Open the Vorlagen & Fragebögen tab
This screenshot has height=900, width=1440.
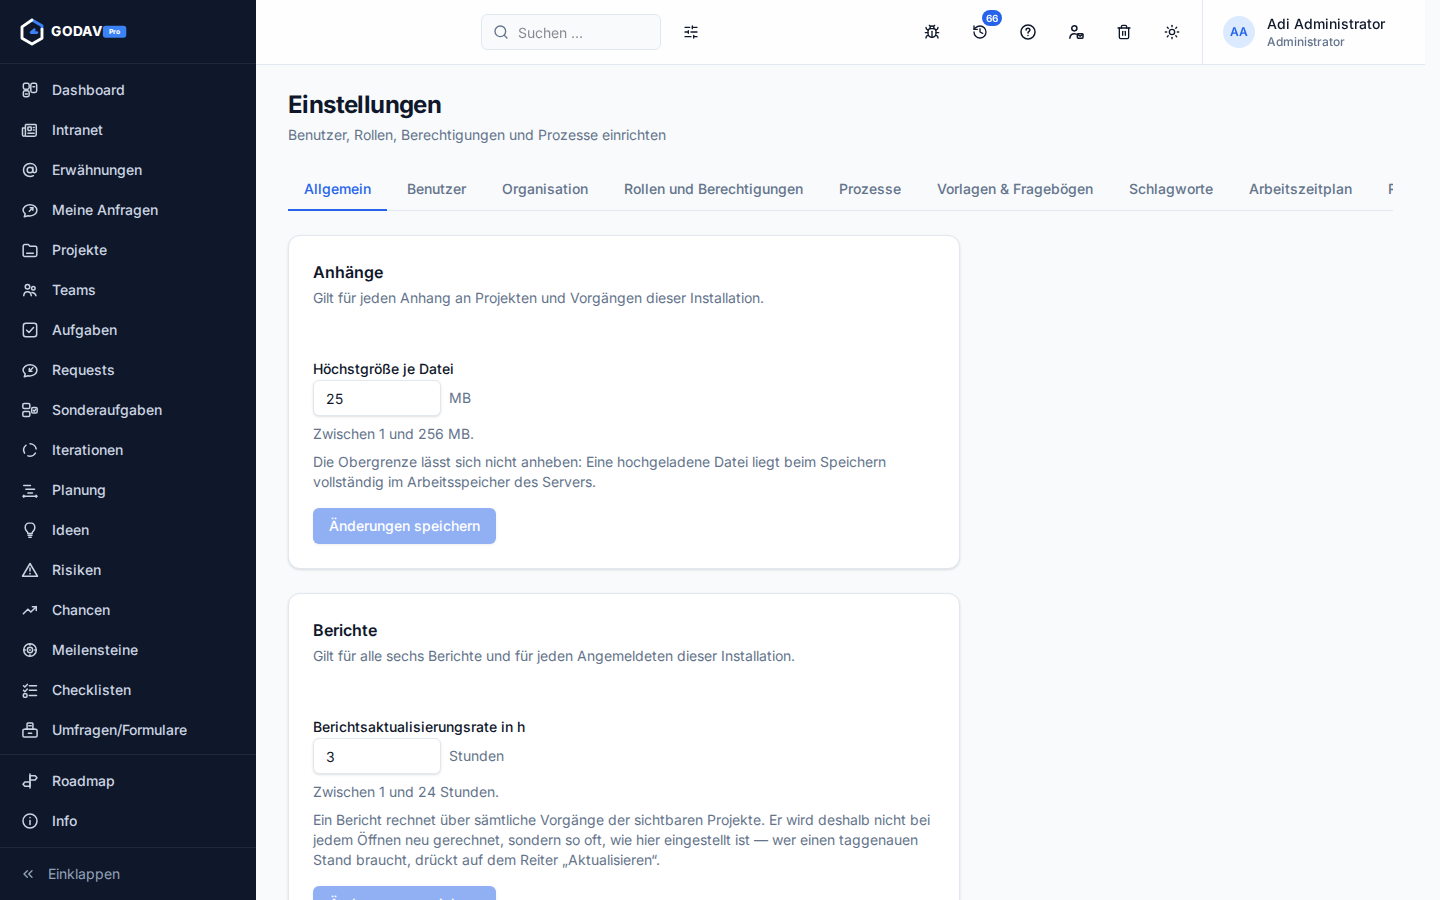(x=1015, y=189)
